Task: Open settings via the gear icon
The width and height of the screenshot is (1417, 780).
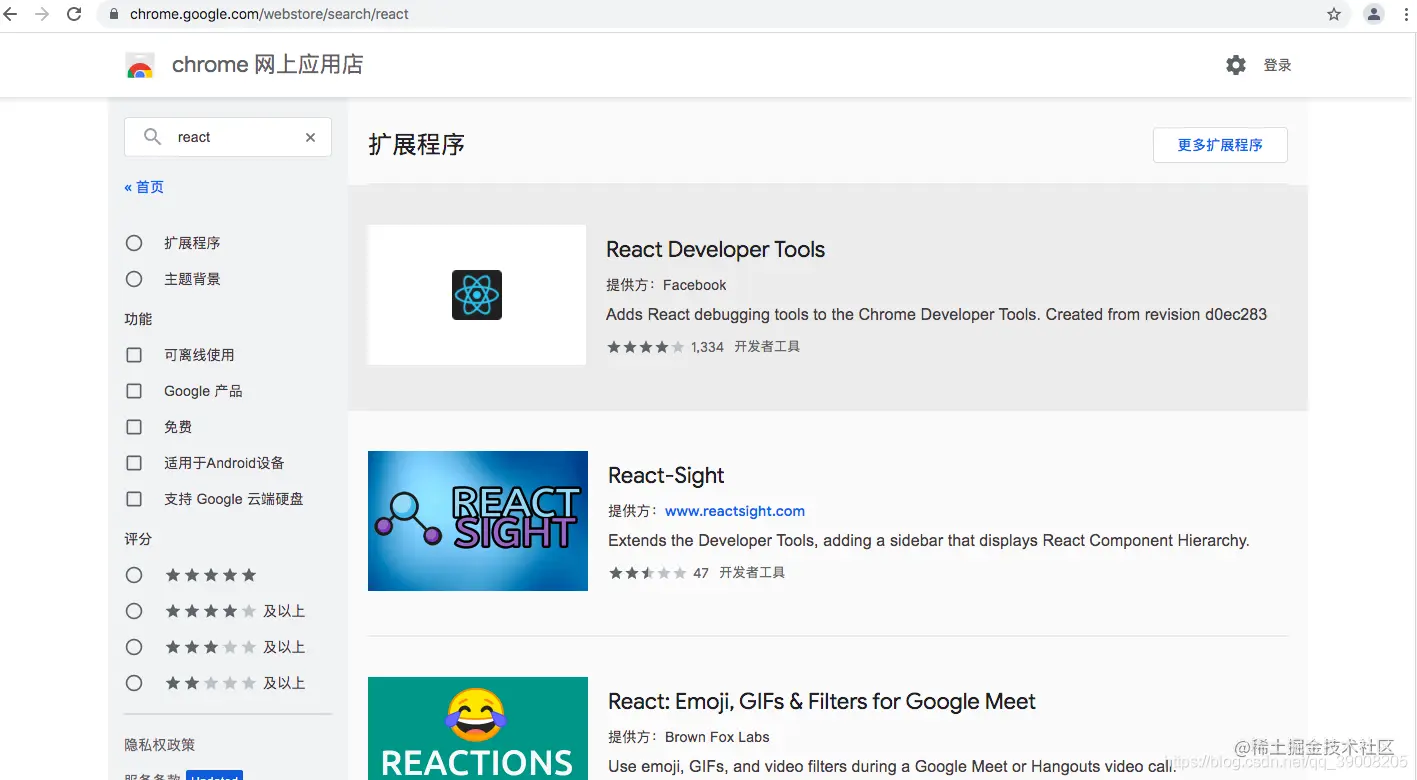Action: click(x=1236, y=65)
